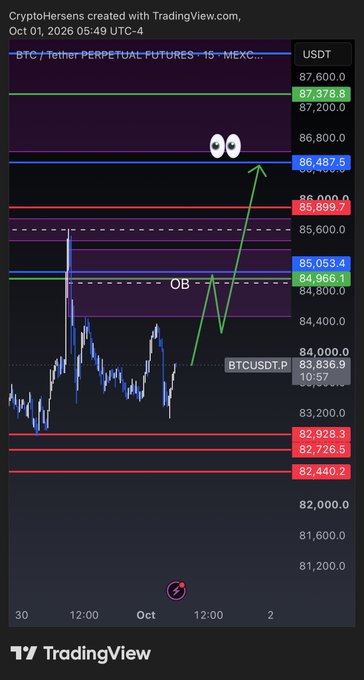The height and width of the screenshot is (680, 364).
Task: Click the 82,928.3 red price label
Action: click(x=321, y=434)
